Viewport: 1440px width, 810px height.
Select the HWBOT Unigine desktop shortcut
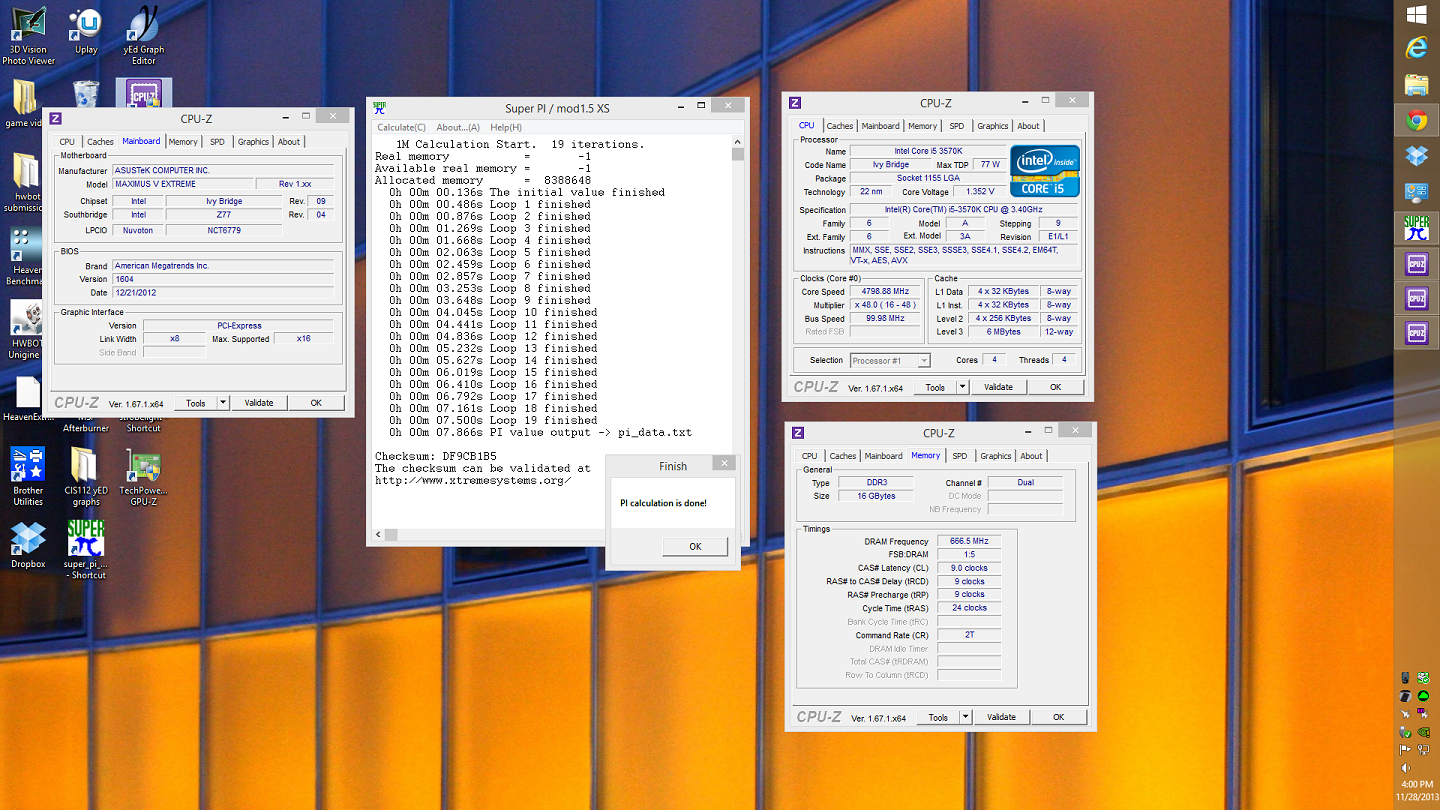pos(24,331)
